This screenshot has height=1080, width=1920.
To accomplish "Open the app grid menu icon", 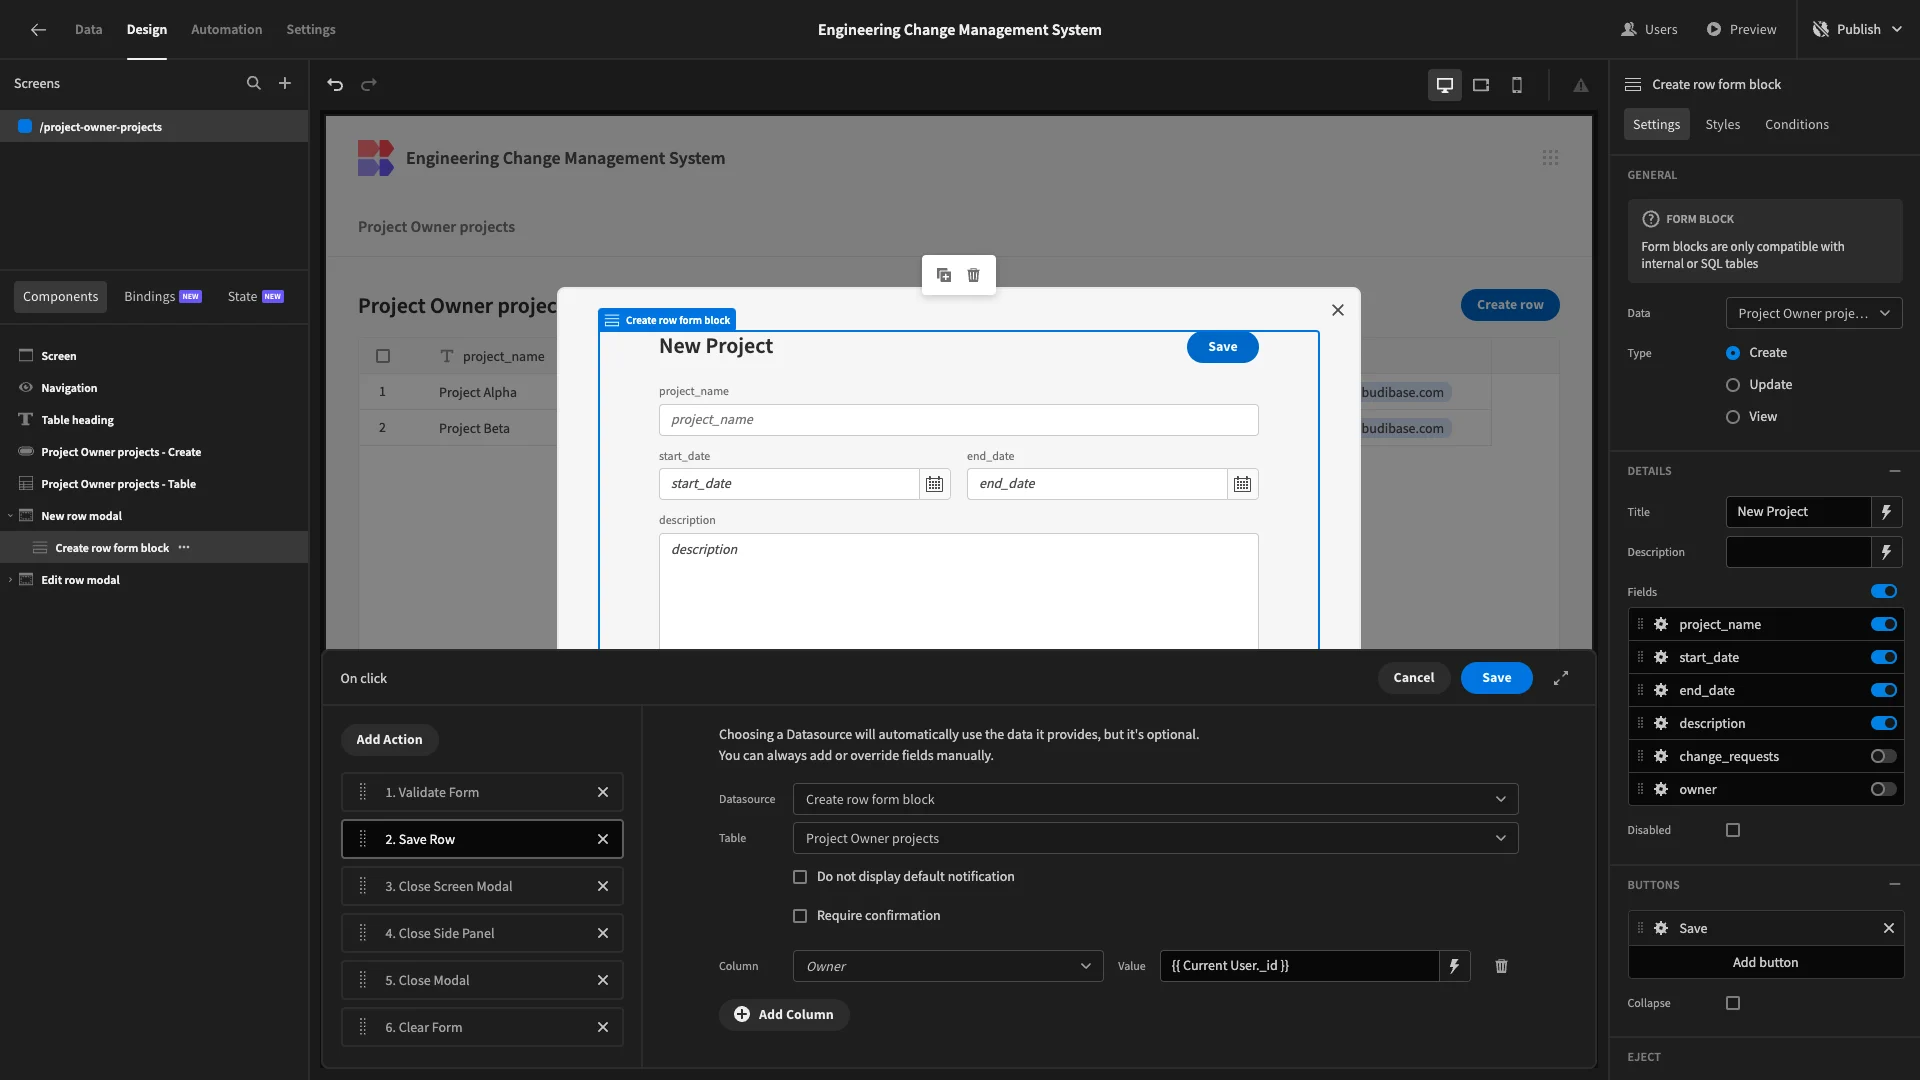I will click(x=1550, y=158).
